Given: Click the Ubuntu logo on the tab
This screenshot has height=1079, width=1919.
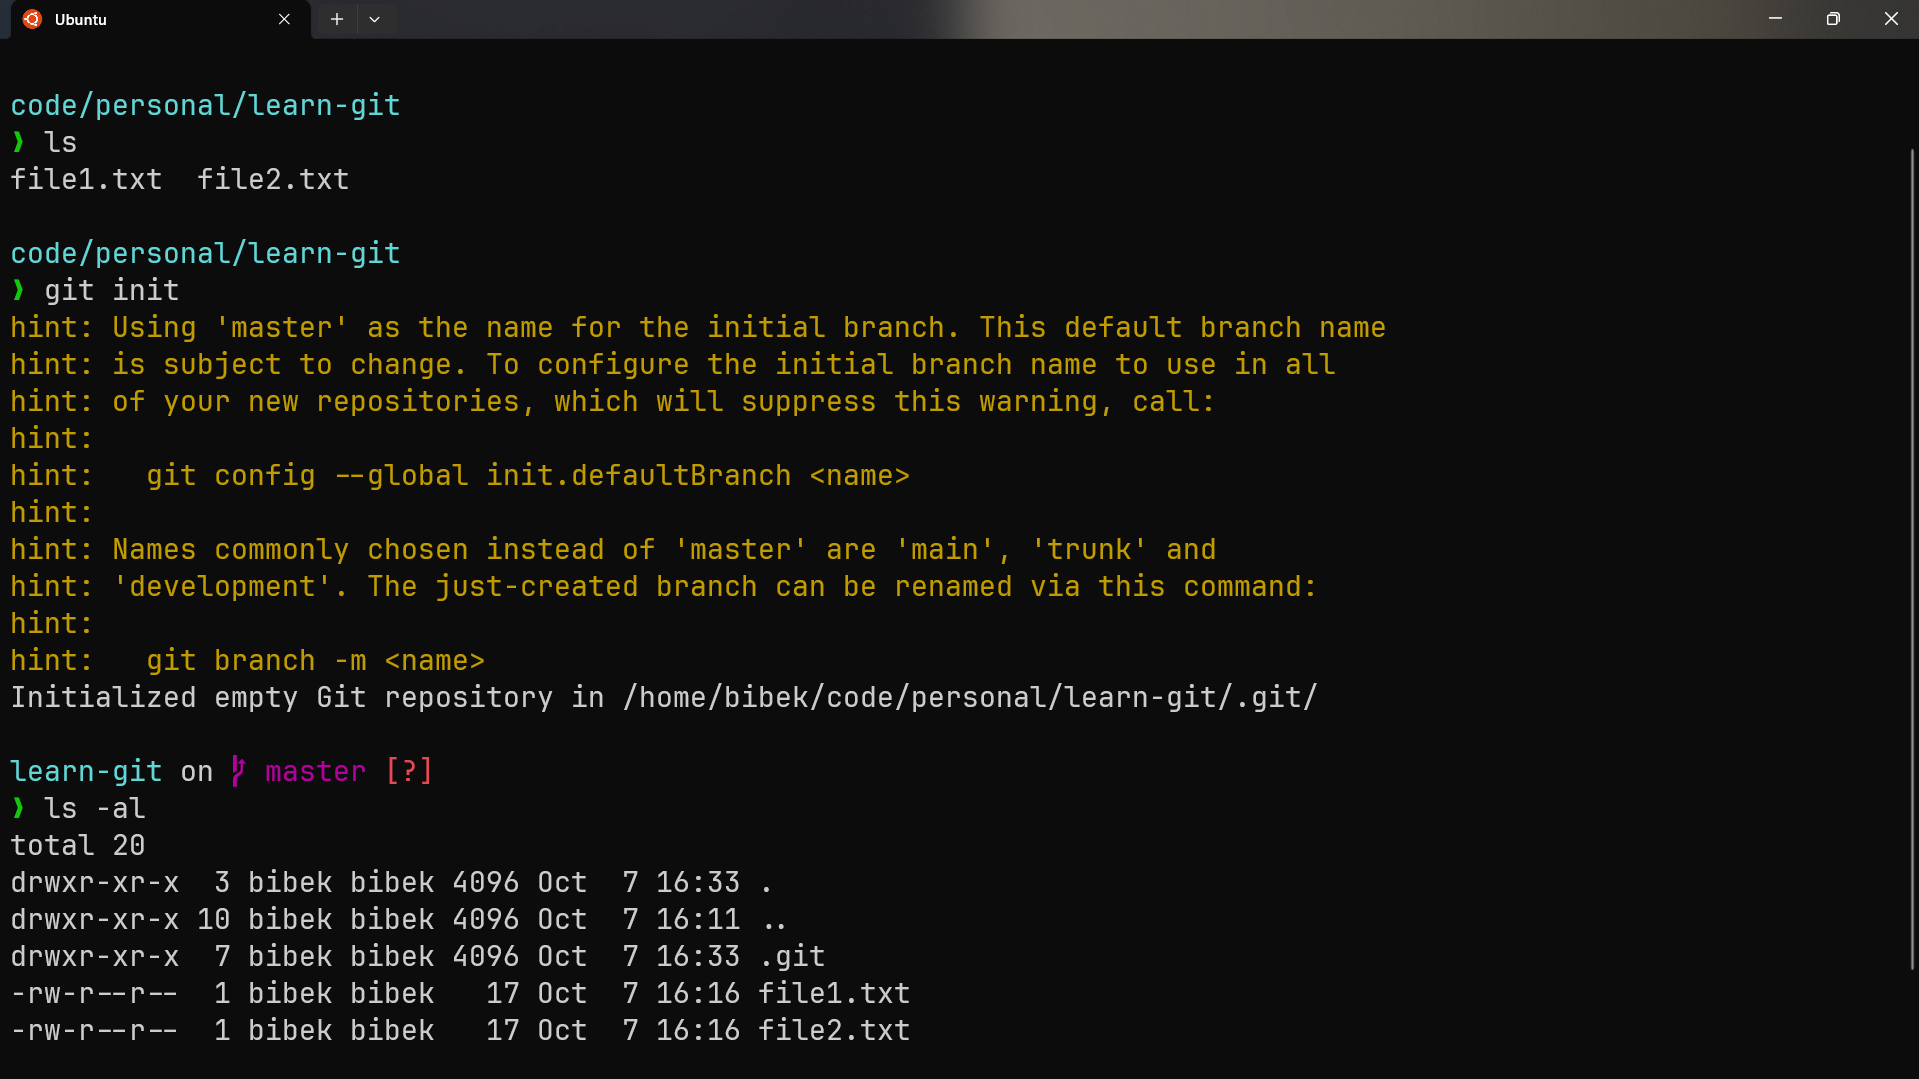Looking at the screenshot, I should [30, 19].
